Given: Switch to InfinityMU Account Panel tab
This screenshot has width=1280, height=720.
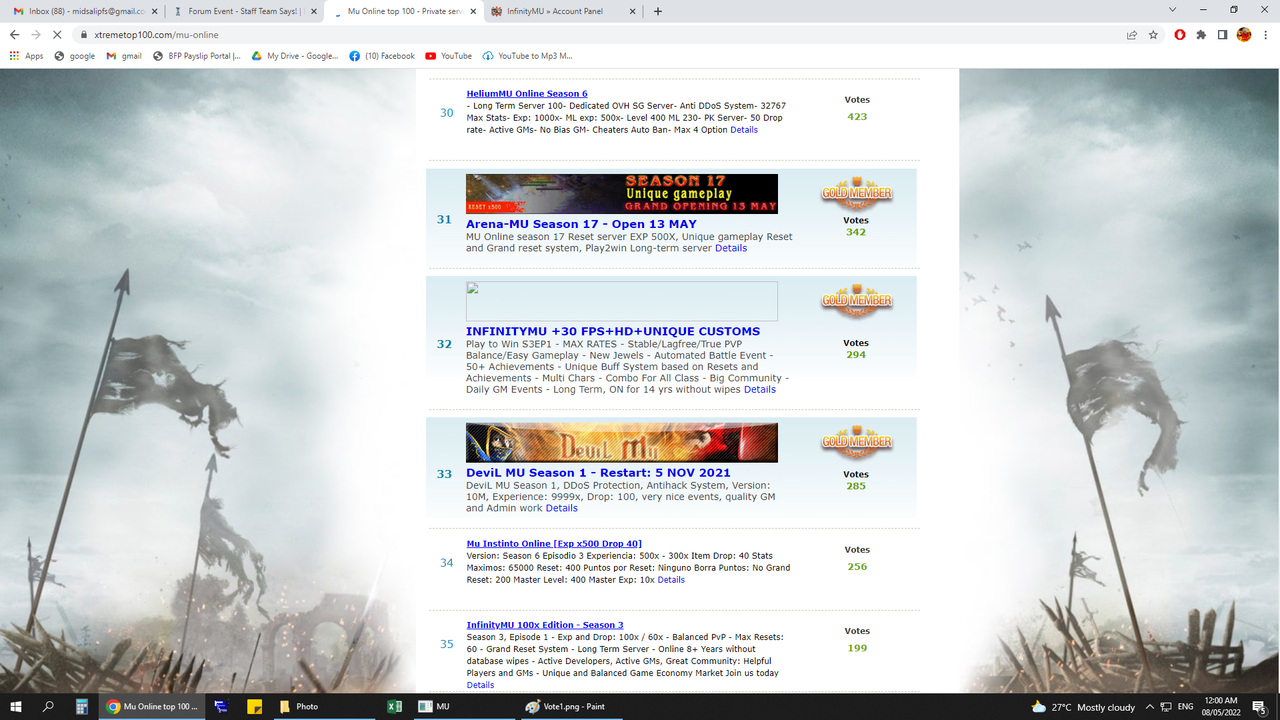Looking at the screenshot, I should pyautogui.click(x=564, y=11).
